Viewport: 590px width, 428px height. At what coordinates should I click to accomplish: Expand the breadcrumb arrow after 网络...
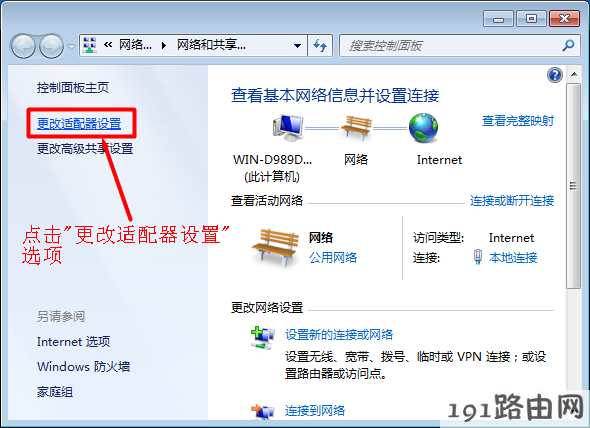click(164, 46)
